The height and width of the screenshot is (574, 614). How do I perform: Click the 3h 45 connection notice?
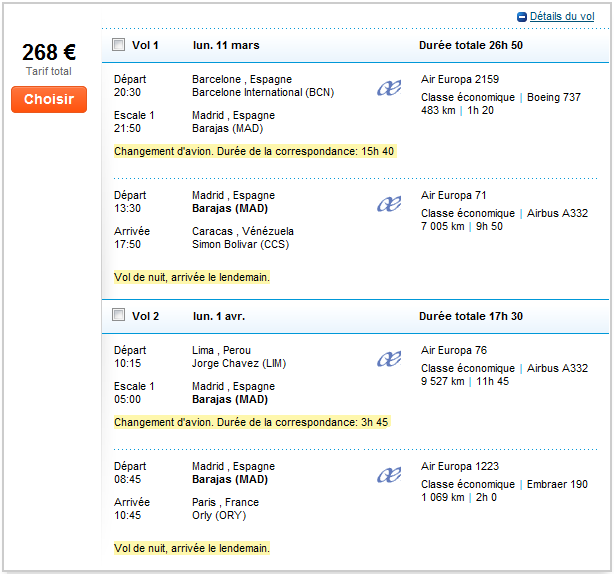[251, 422]
